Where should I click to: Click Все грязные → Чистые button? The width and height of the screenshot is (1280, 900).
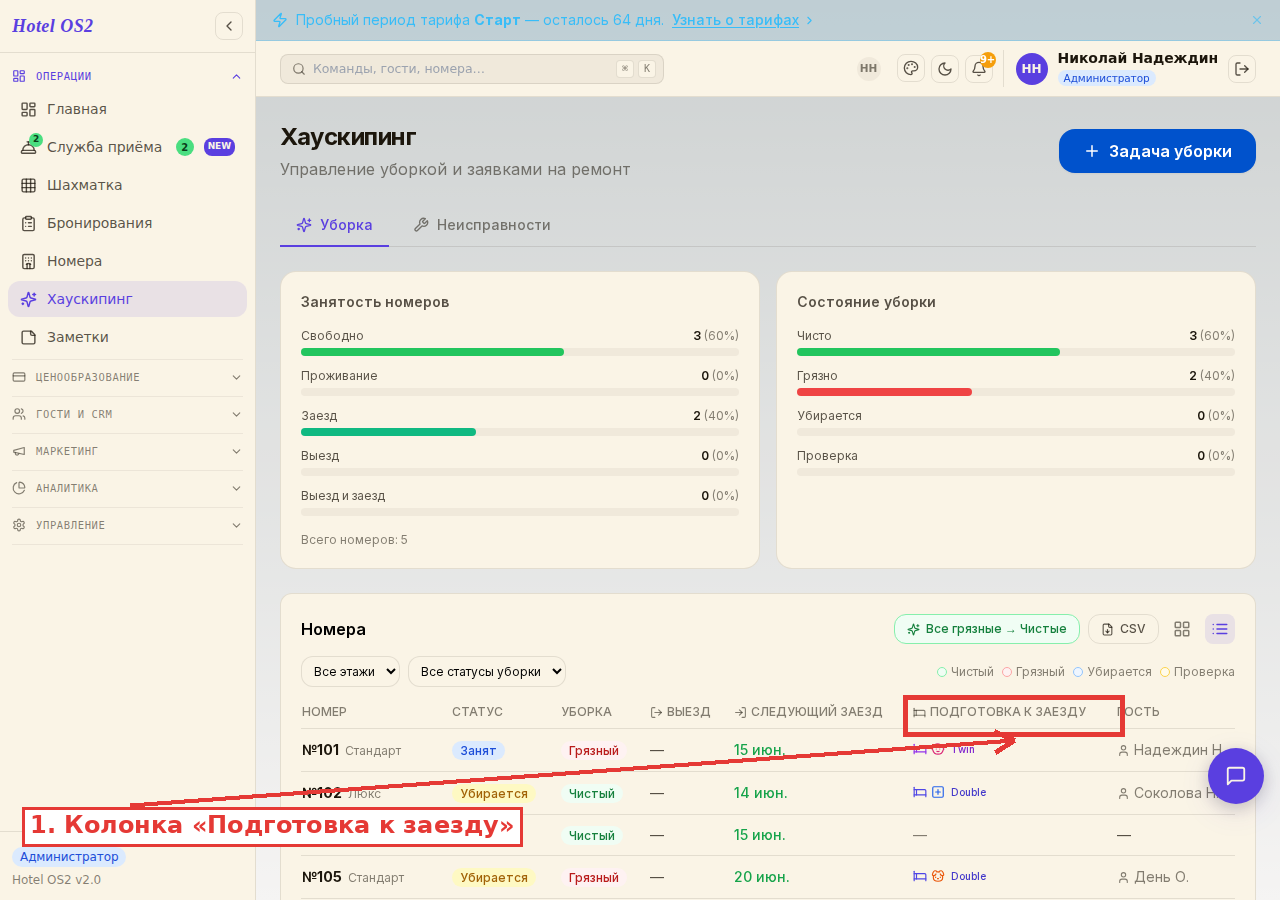click(987, 629)
